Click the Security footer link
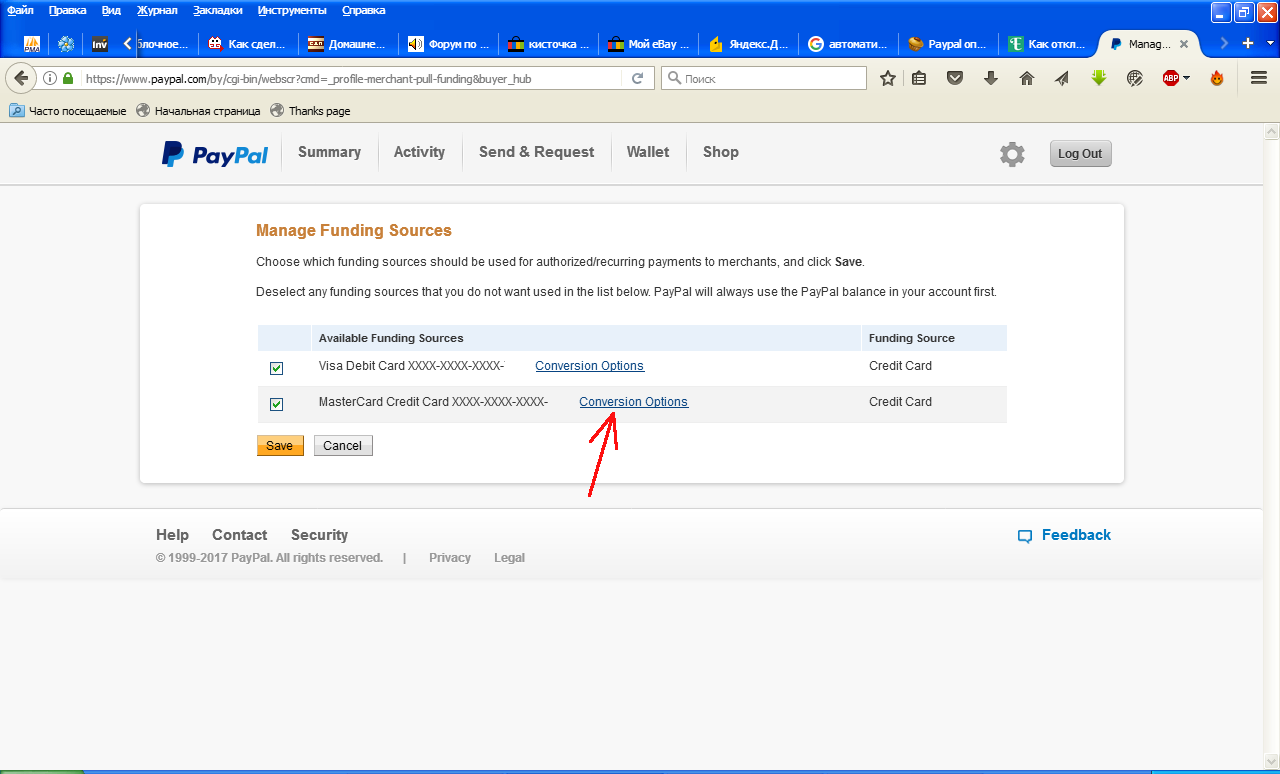Image resolution: width=1280 pixels, height=774 pixels. coord(319,535)
